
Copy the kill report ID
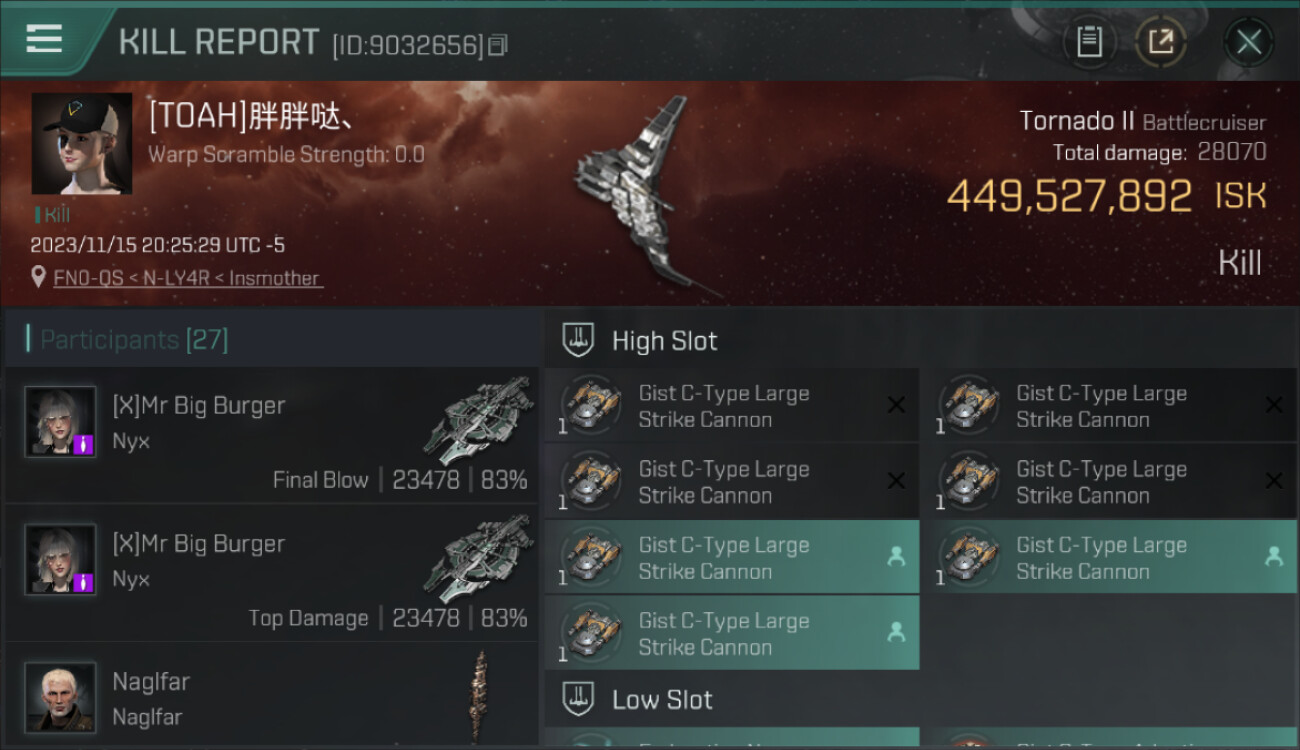pos(498,45)
